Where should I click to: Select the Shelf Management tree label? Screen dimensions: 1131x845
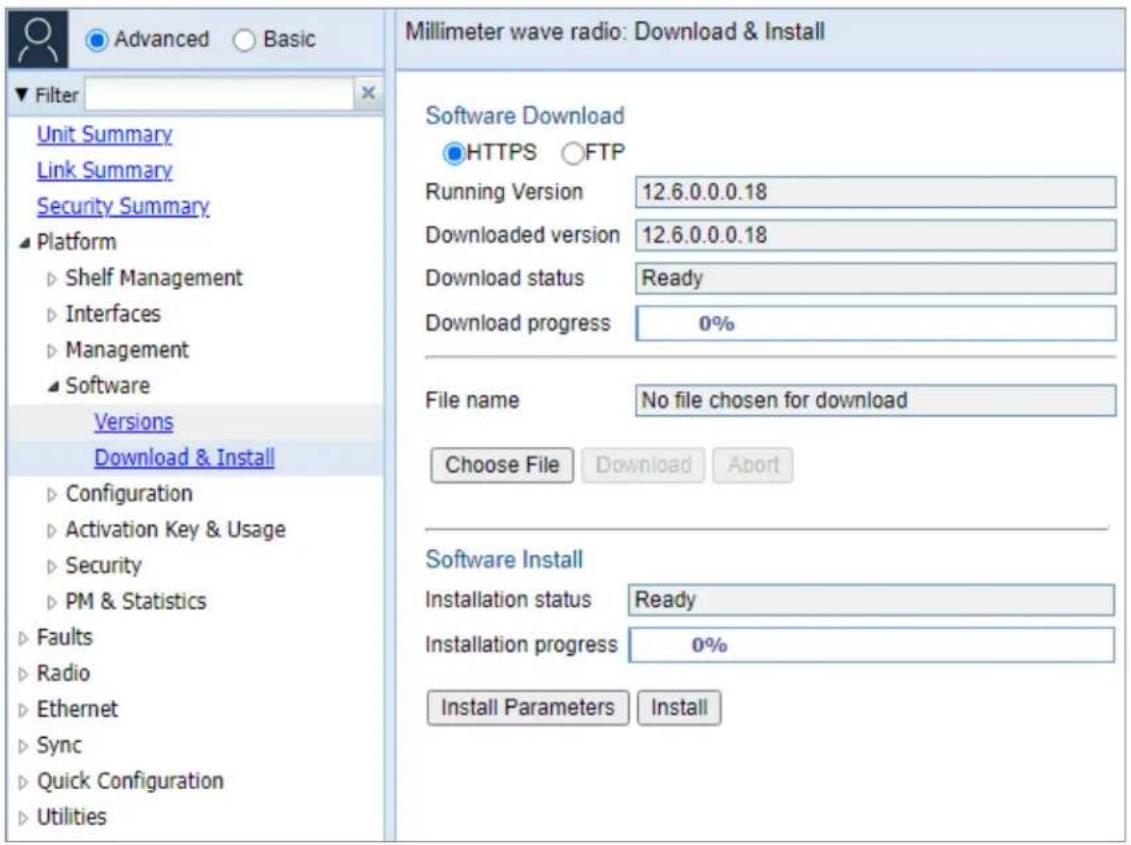[154, 278]
